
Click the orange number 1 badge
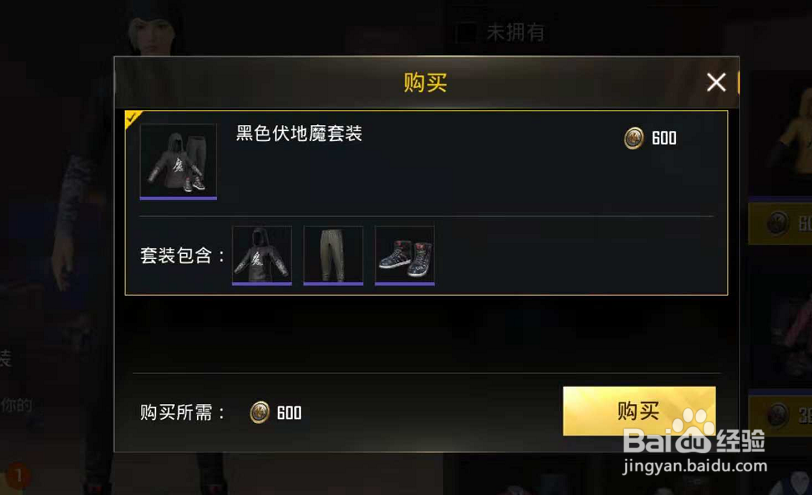click(x=19, y=475)
